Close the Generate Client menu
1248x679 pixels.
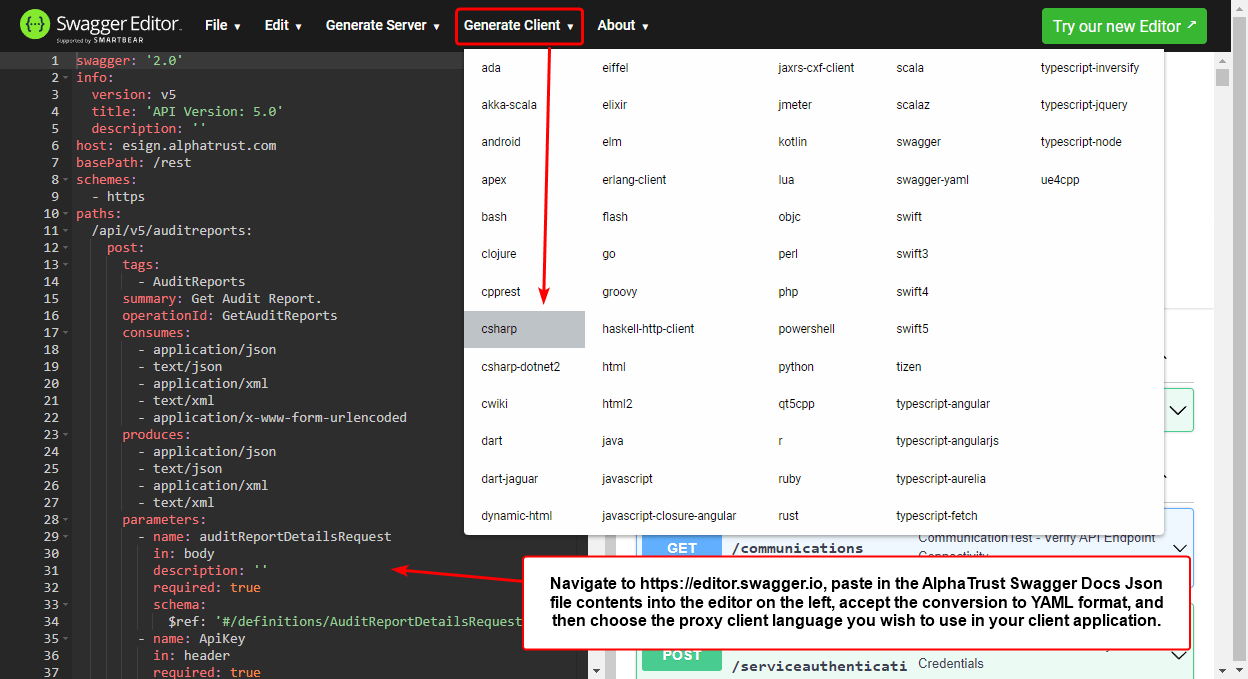[x=519, y=26]
